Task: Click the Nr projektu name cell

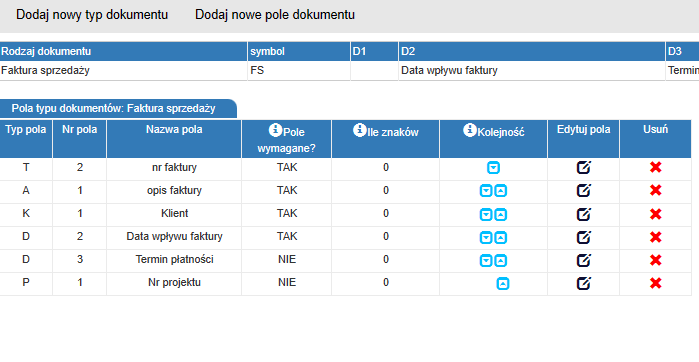Action: tap(174, 283)
